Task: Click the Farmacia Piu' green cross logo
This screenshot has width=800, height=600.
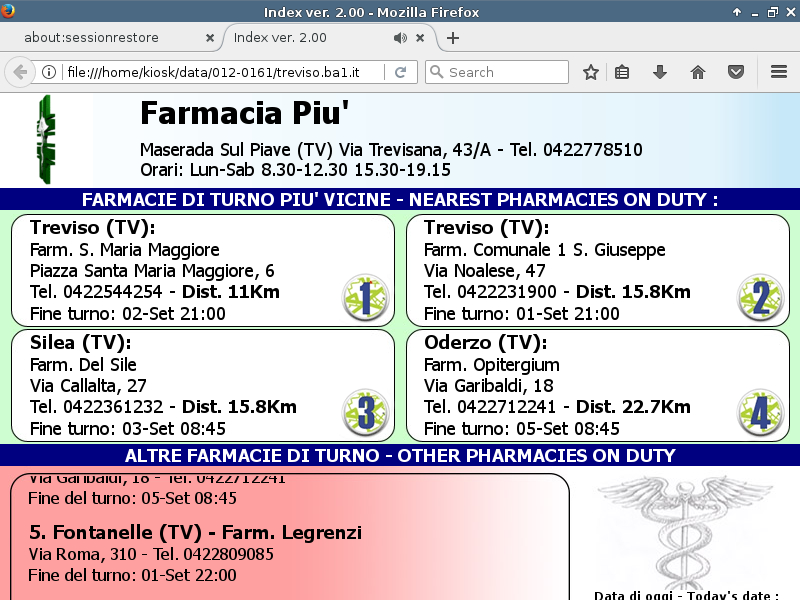Action: (x=45, y=139)
